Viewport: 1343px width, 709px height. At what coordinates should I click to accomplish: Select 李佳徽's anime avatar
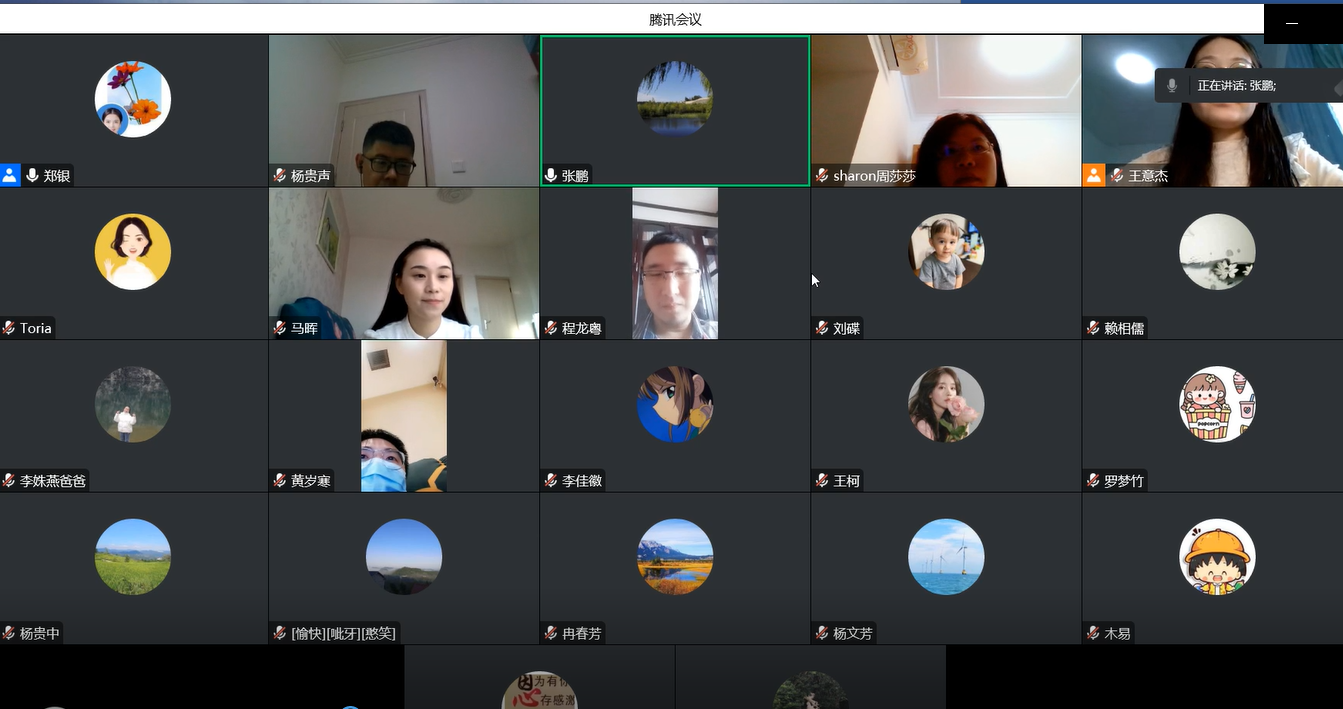(675, 404)
